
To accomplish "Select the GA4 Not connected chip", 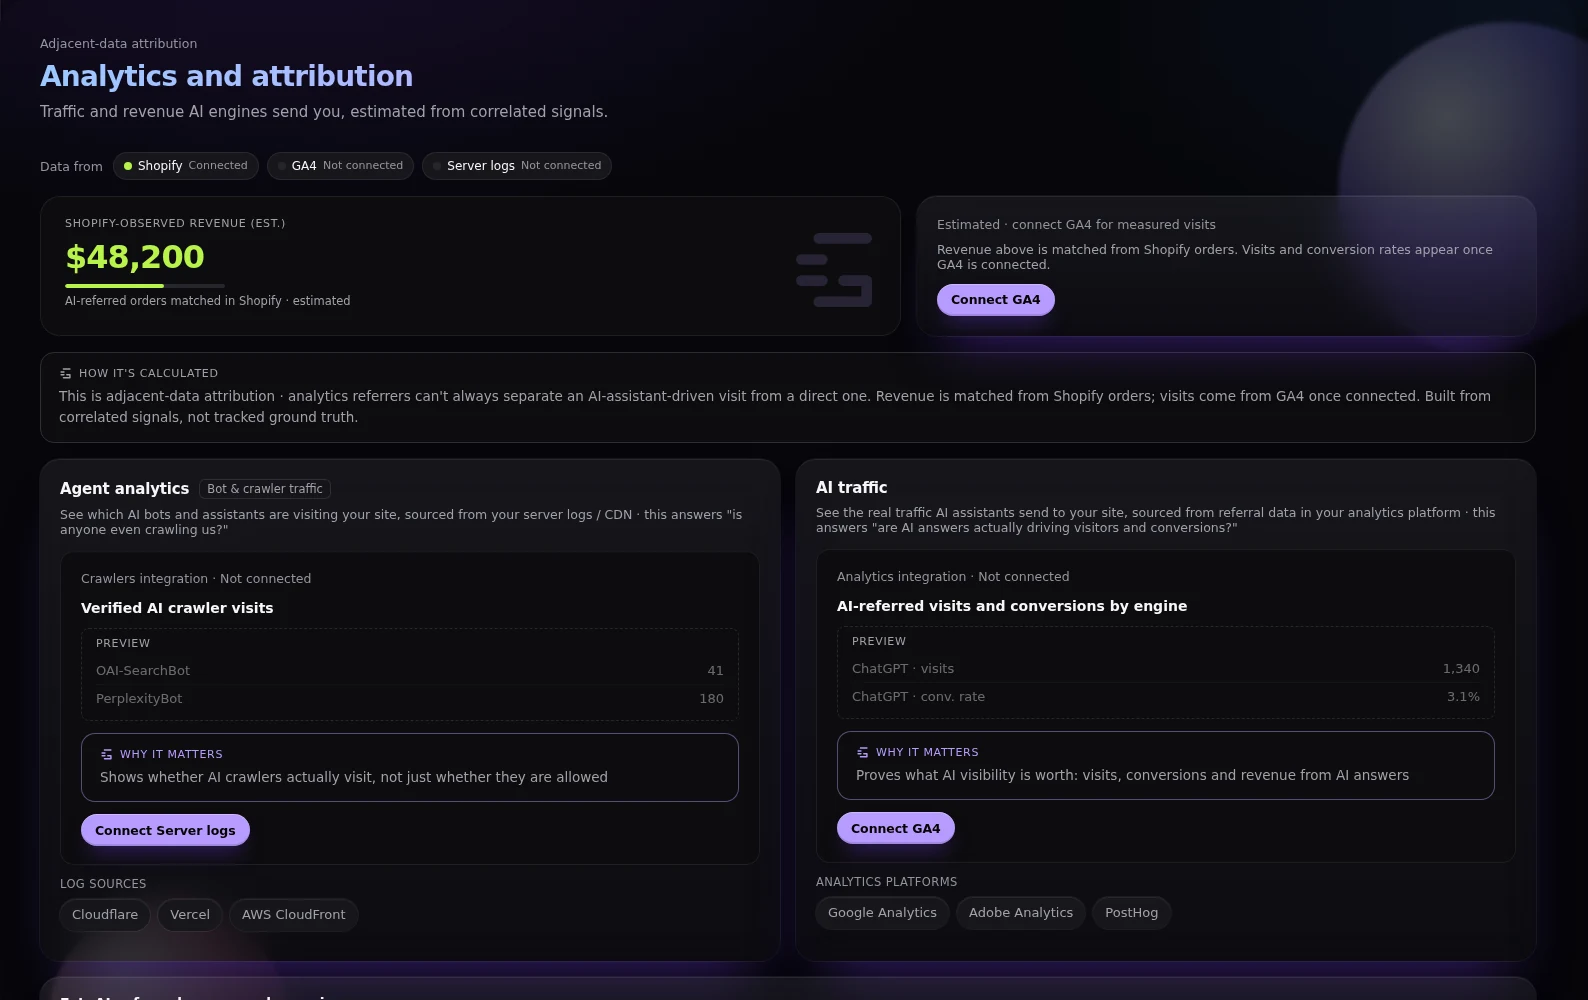I will click(x=341, y=166).
